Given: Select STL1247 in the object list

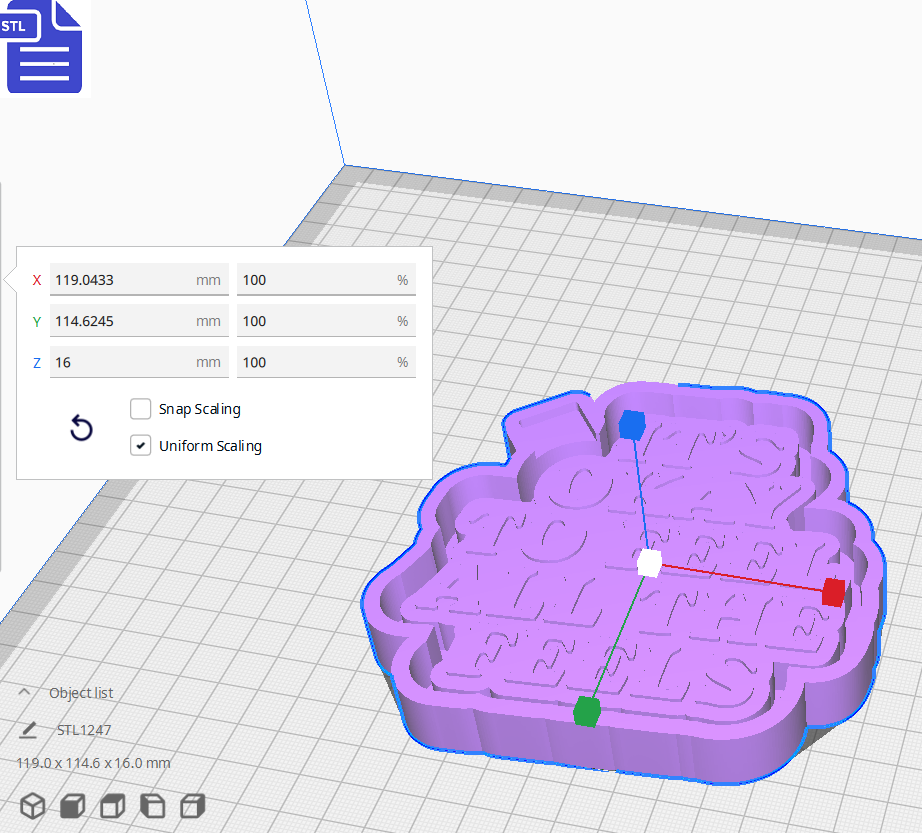Looking at the screenshot, I should tap(83, 729).
